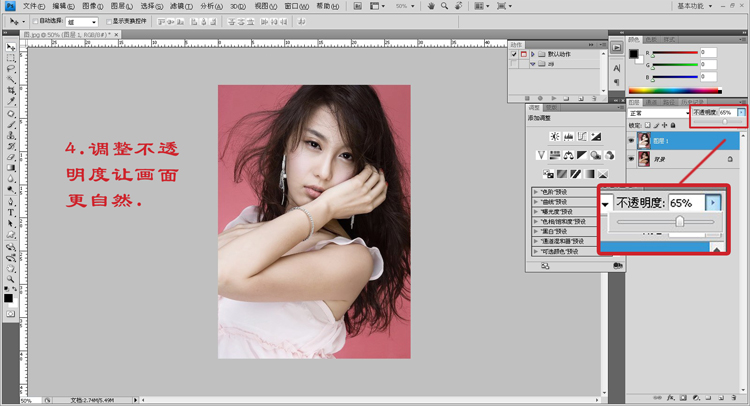The image size is (750, 406).
Task: Expand the 默认动作 action set
Action: point(533,53)
